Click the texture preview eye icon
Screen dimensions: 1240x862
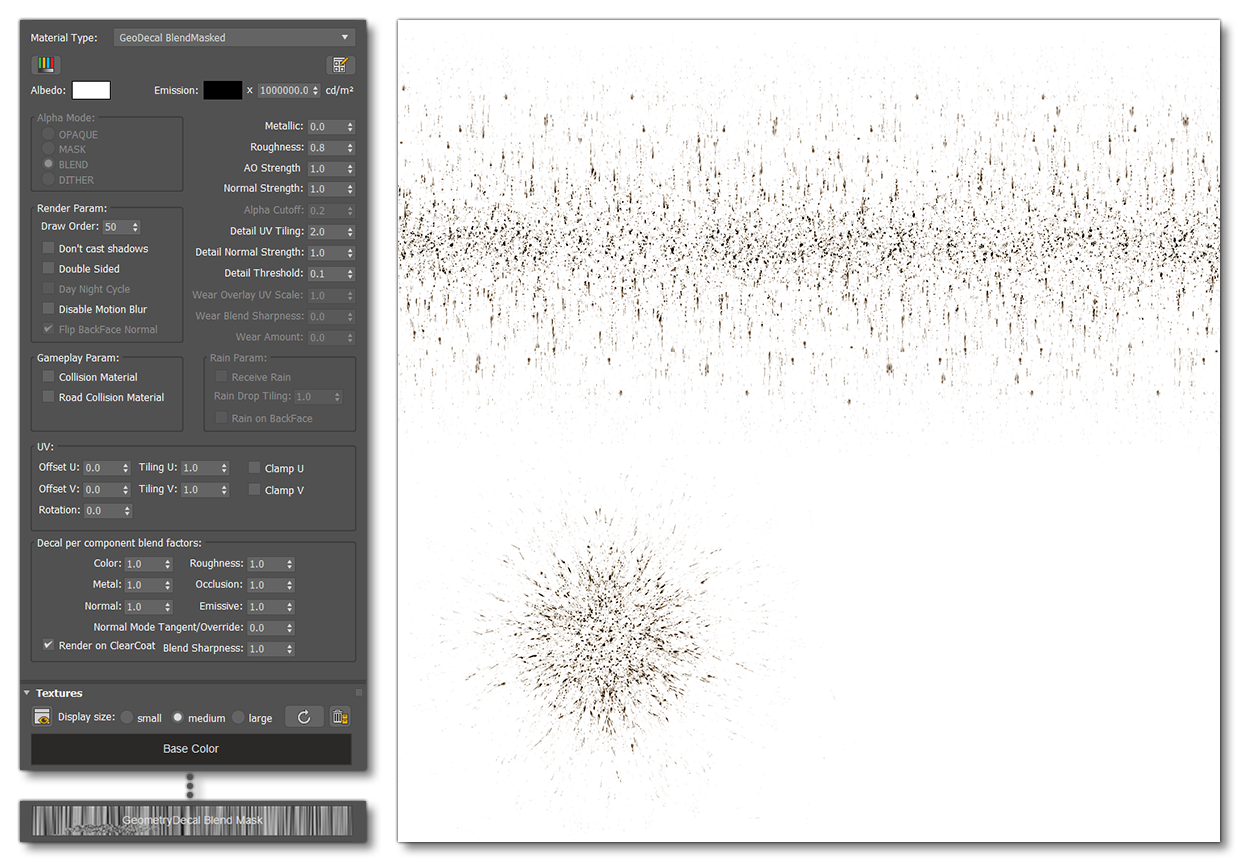pyautogui.click(x=41, y=716)
